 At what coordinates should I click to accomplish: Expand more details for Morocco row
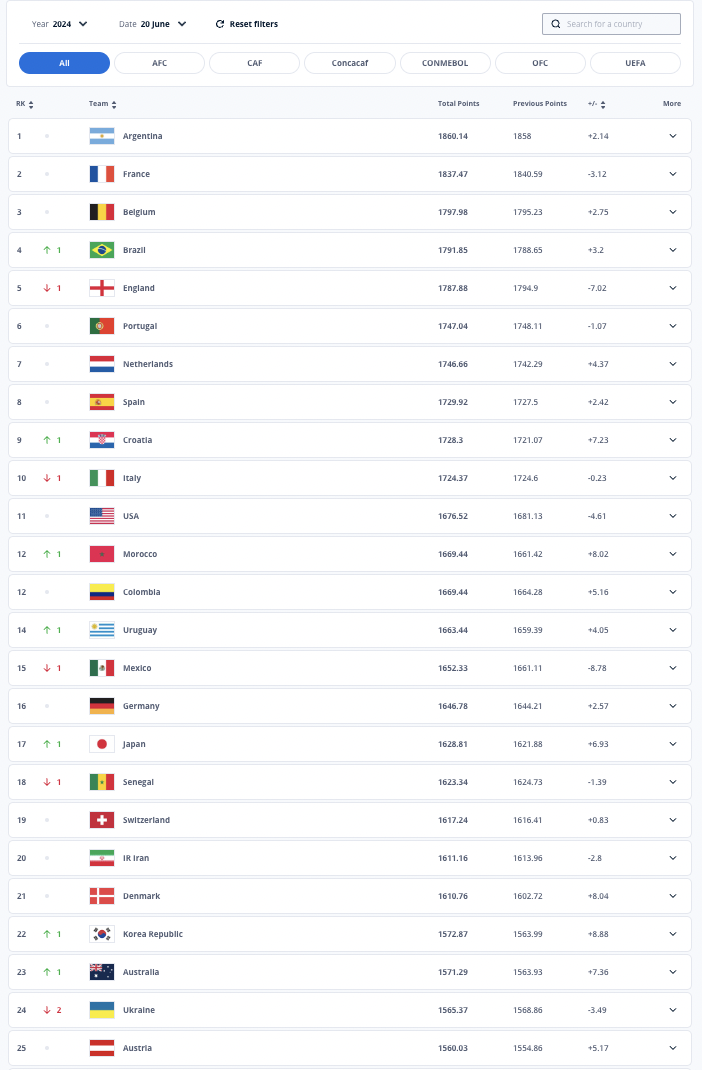pos(673,554)
